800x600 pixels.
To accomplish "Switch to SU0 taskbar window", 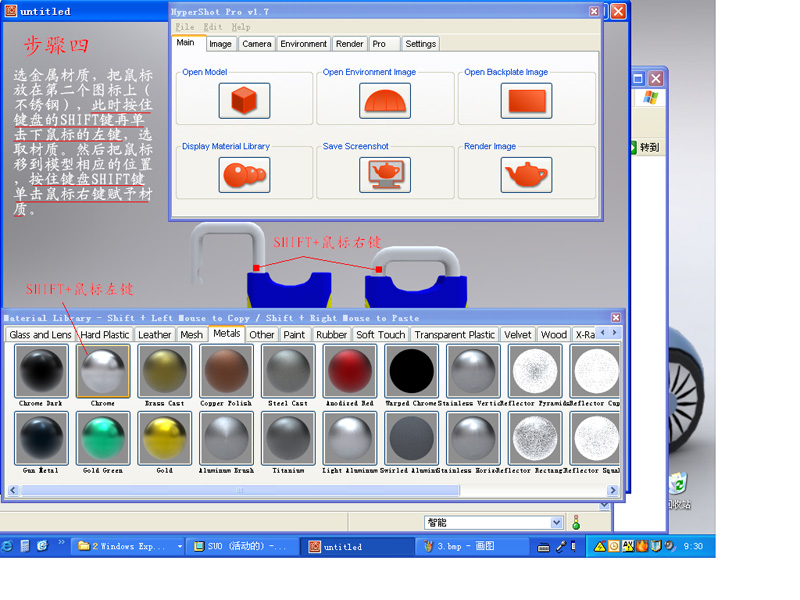I will [241, 546].
